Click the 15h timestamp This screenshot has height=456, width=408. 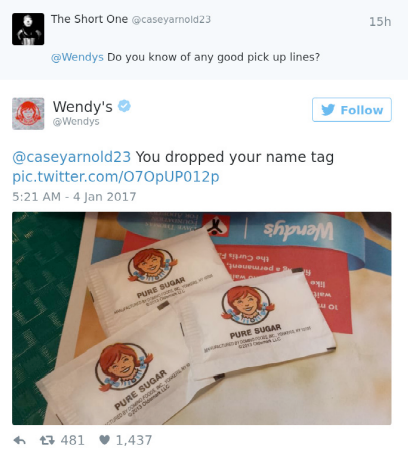point(380,22)
